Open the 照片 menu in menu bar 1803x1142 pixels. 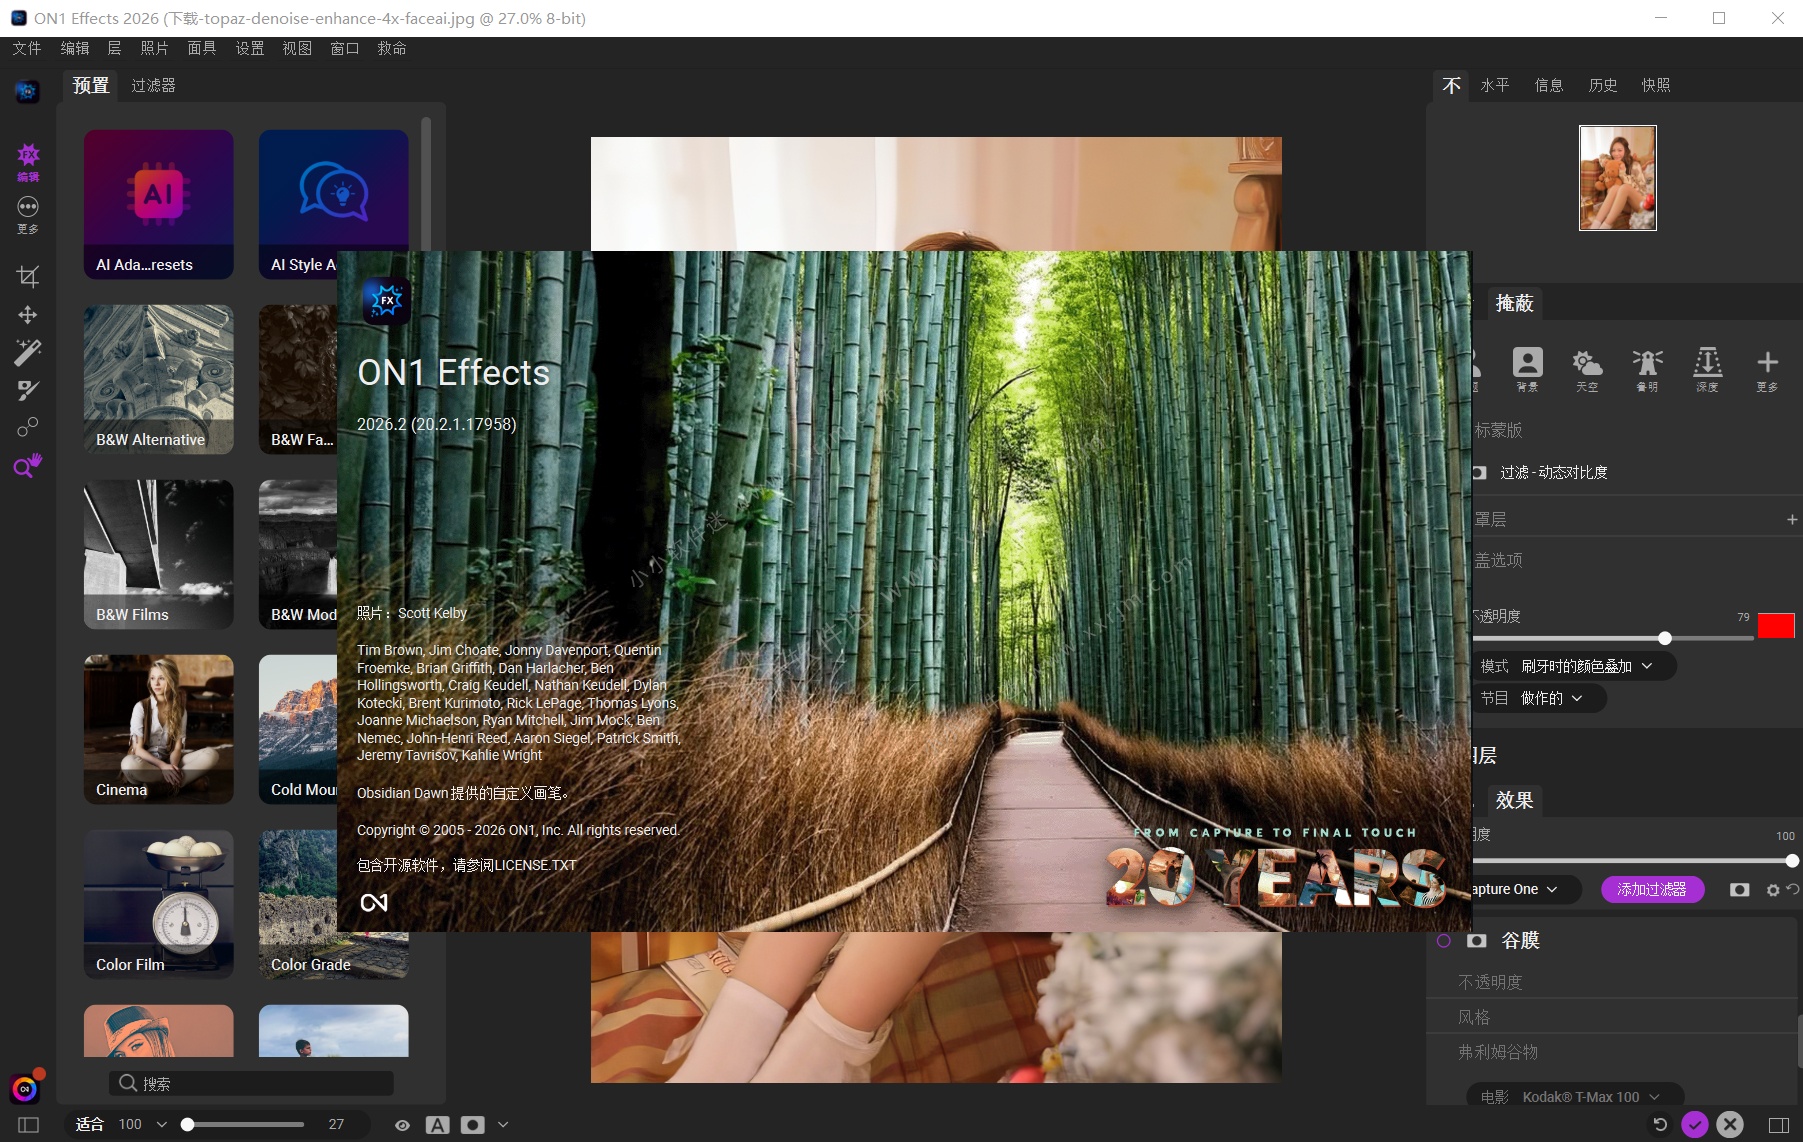[154, 48]
